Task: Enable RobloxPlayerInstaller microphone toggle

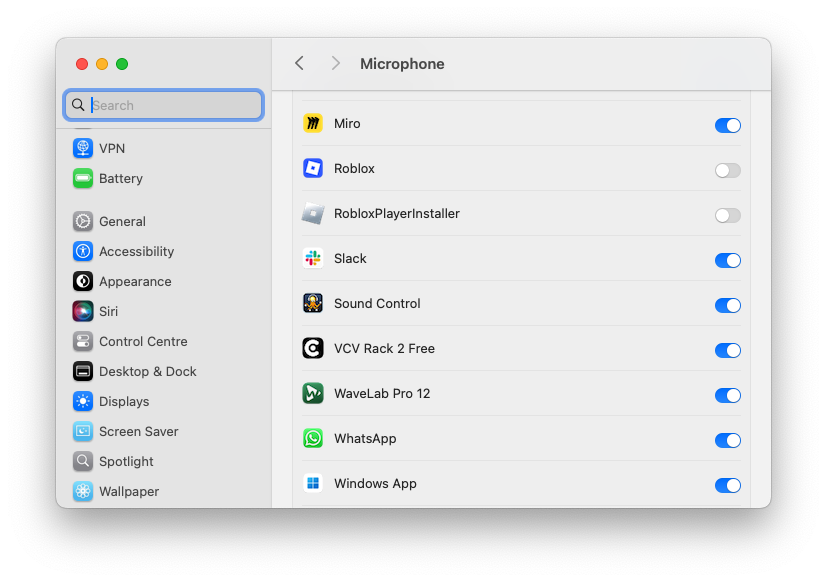Action: tap(727, 215)
